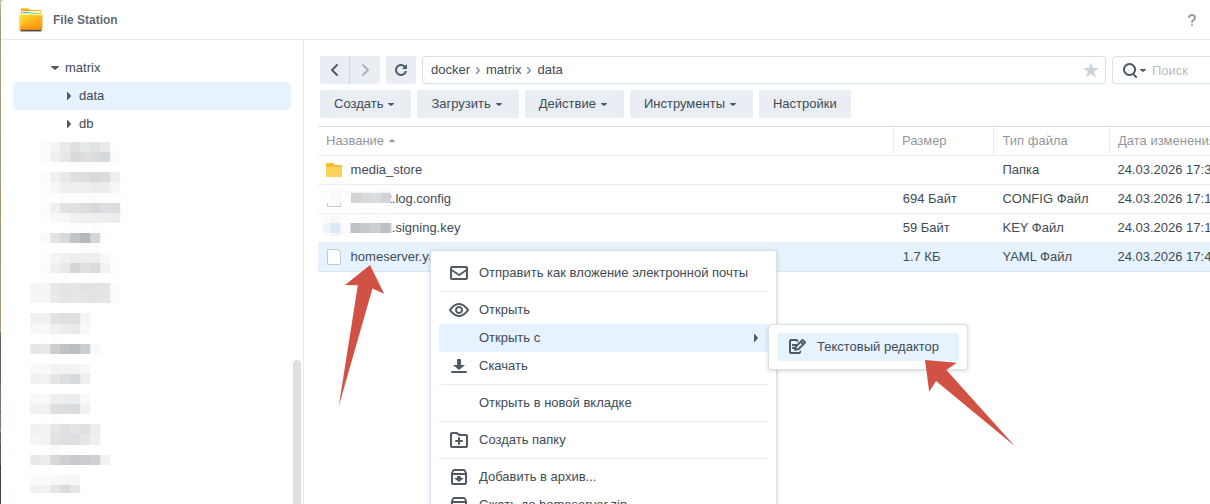
Task: Sort files by Размер column header
Action: [924, 141]
